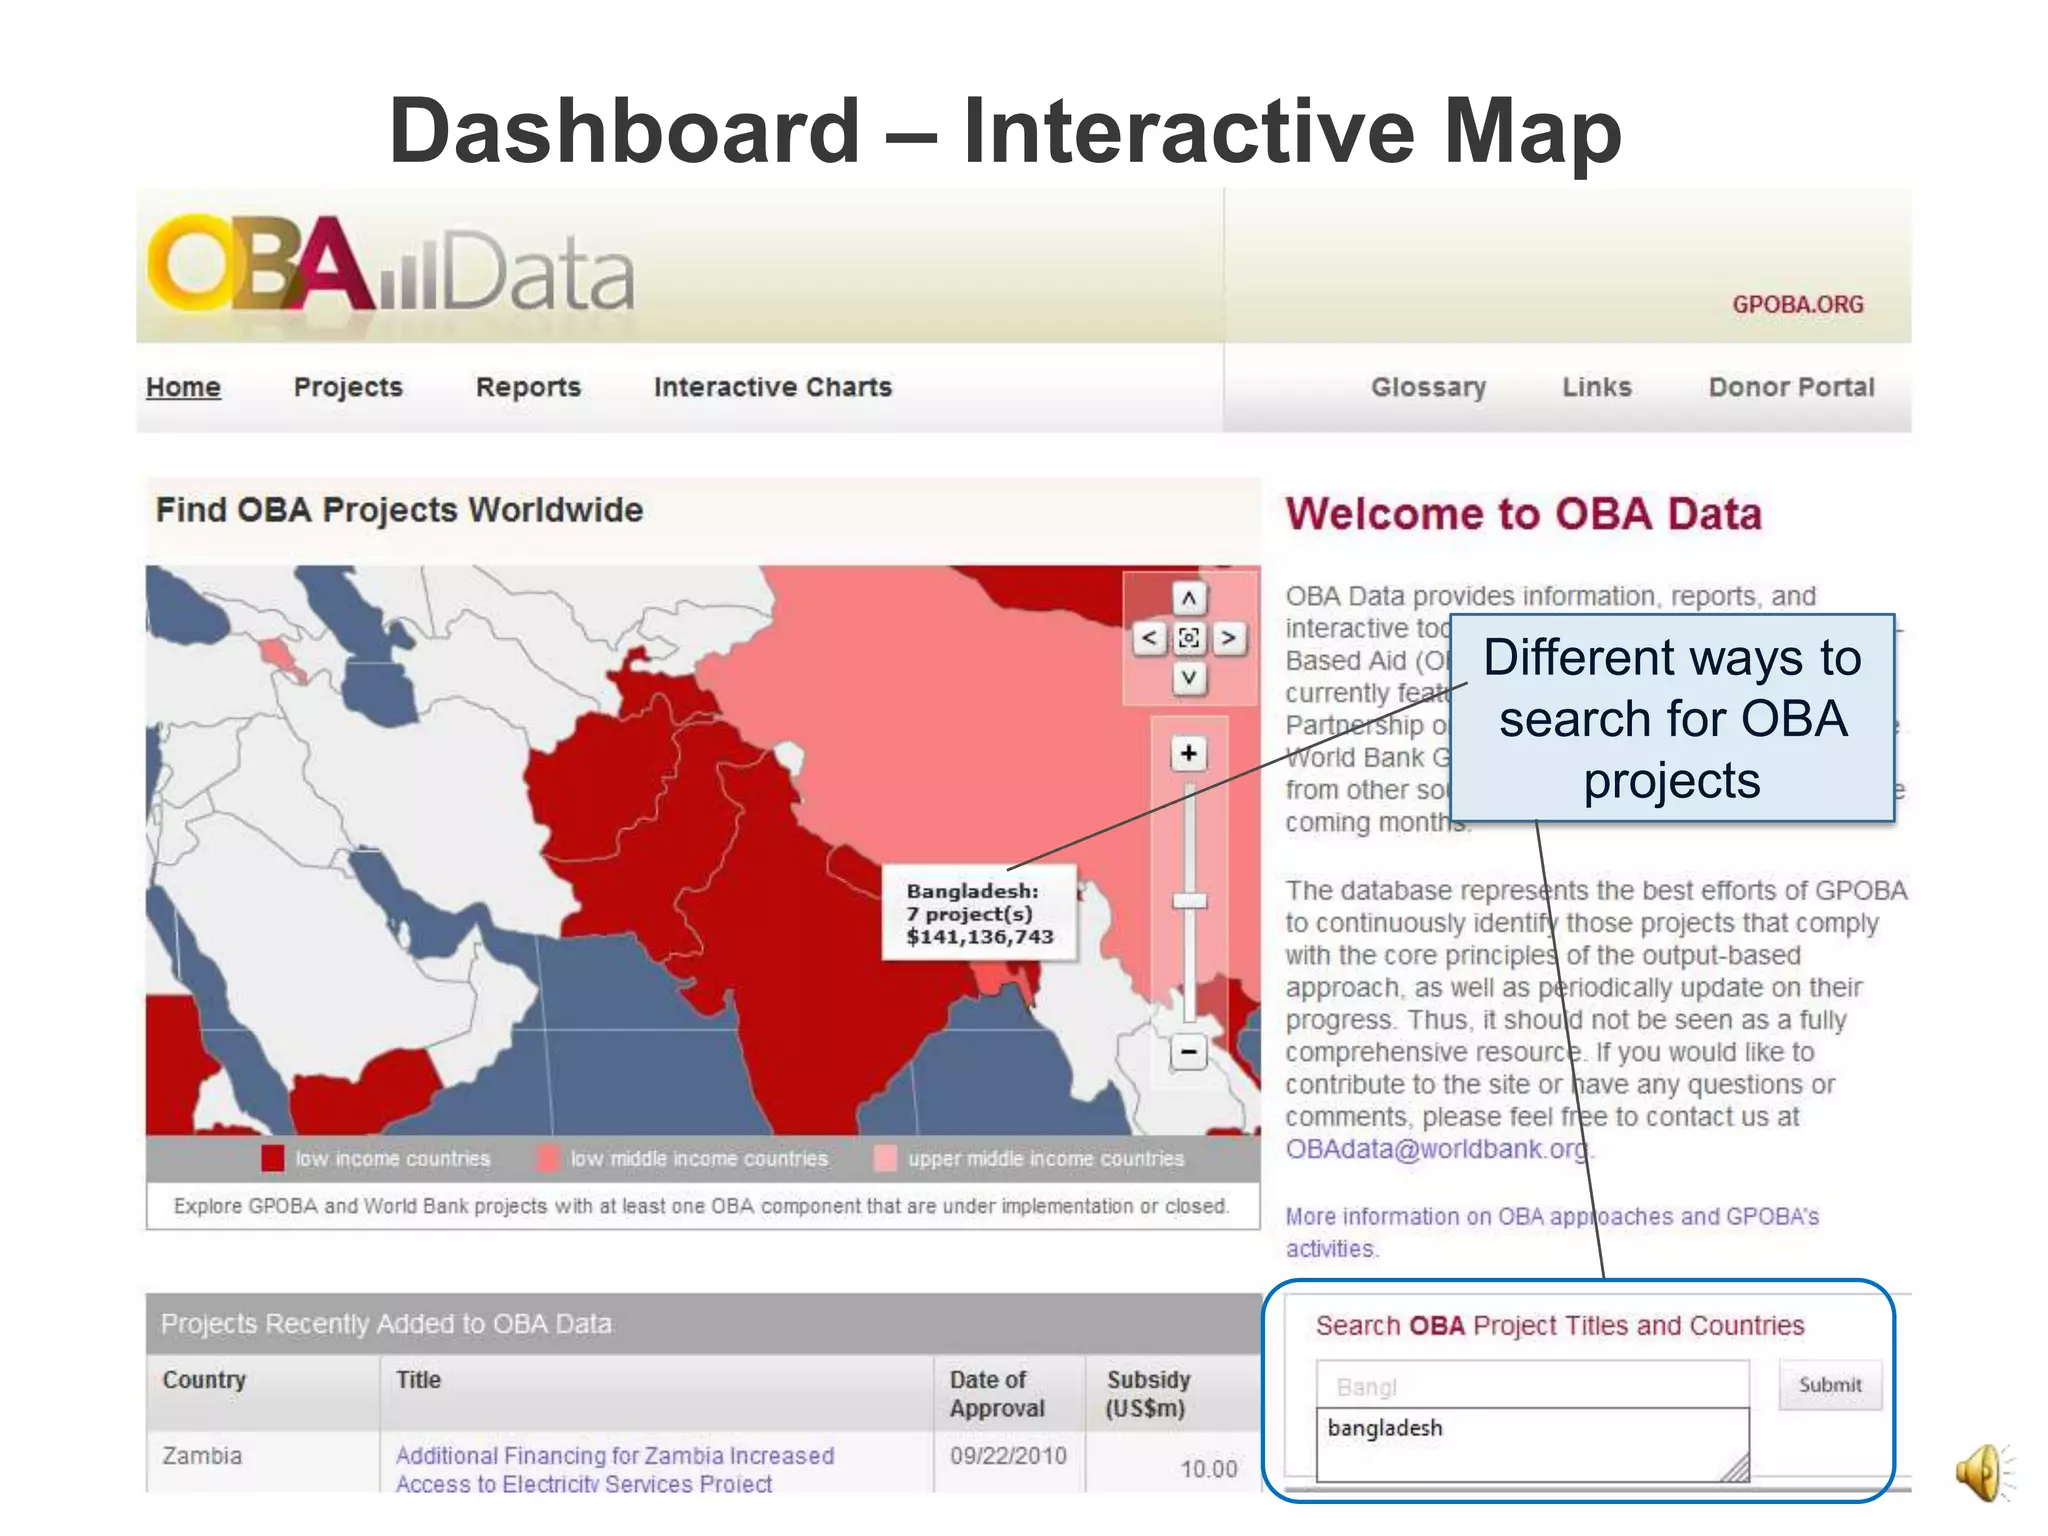Zoom in map with plus button

pos(1188,753)
